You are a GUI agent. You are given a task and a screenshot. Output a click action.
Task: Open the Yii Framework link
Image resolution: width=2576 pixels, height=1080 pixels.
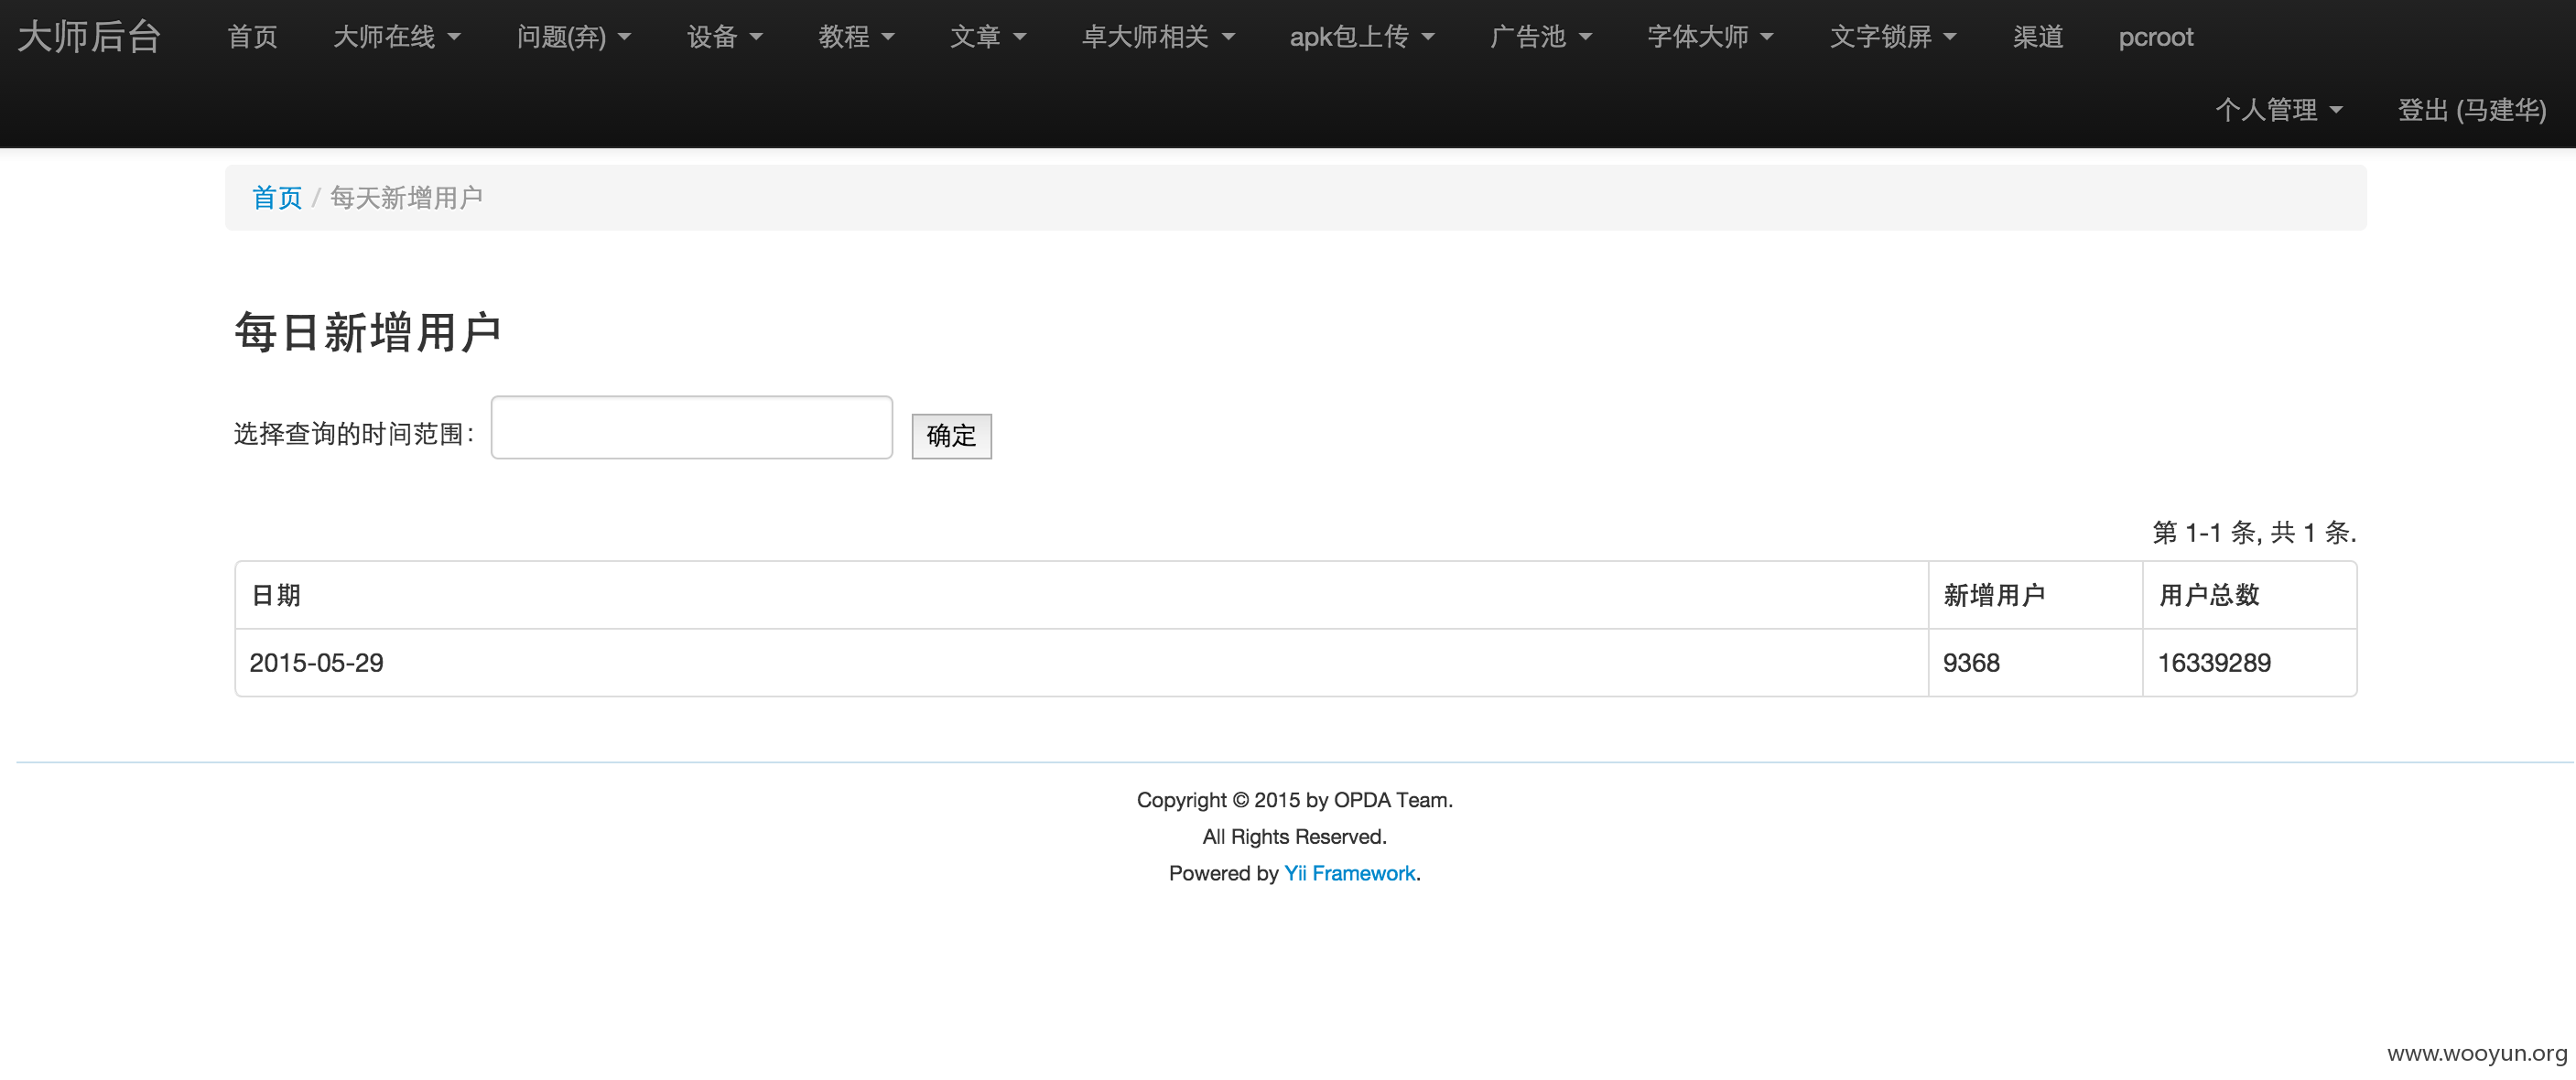(x=1349, y=873)
